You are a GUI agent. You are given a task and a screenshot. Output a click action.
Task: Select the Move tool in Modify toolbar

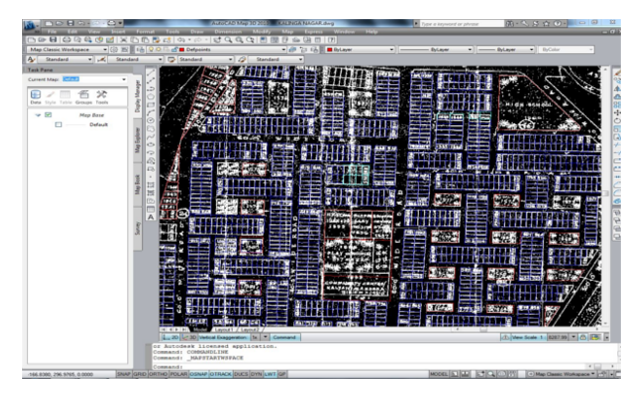(617, 113)
